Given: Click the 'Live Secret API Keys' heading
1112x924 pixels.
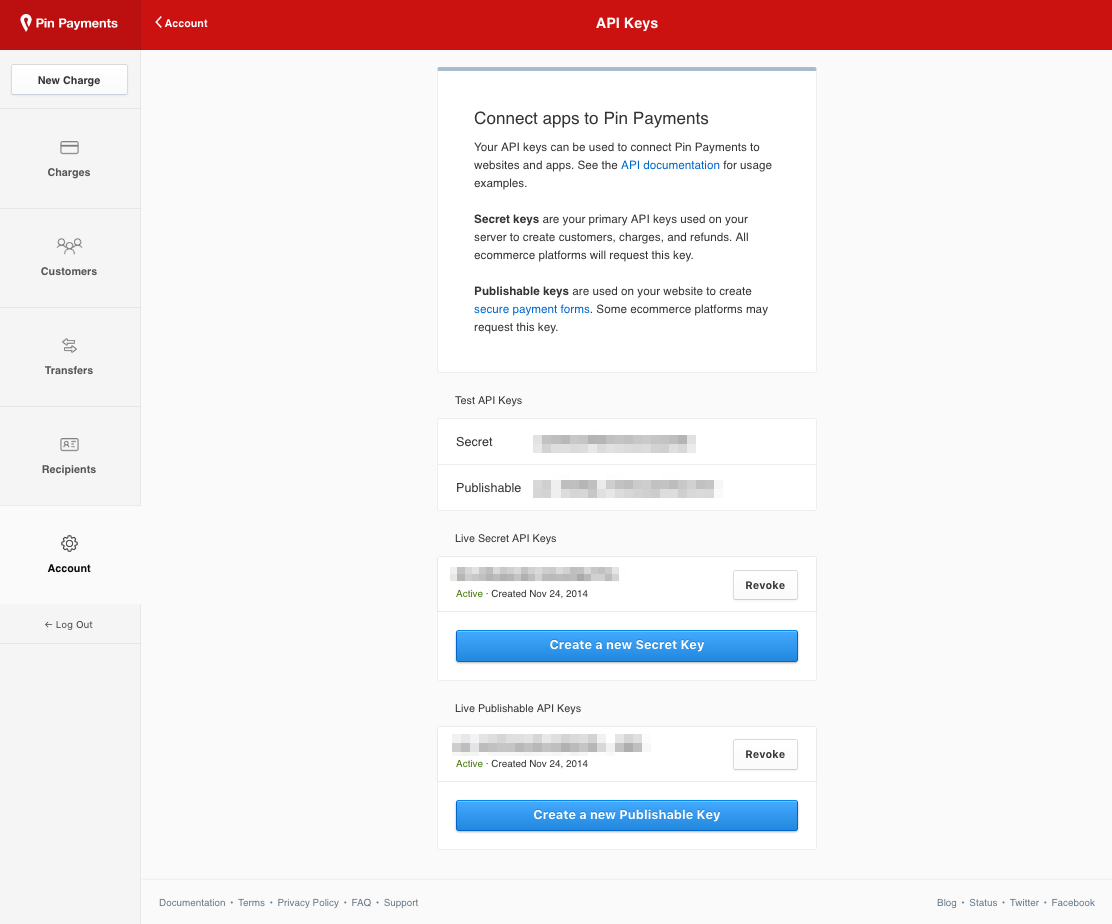Looking at the screenshot, I should click(505, 538).
